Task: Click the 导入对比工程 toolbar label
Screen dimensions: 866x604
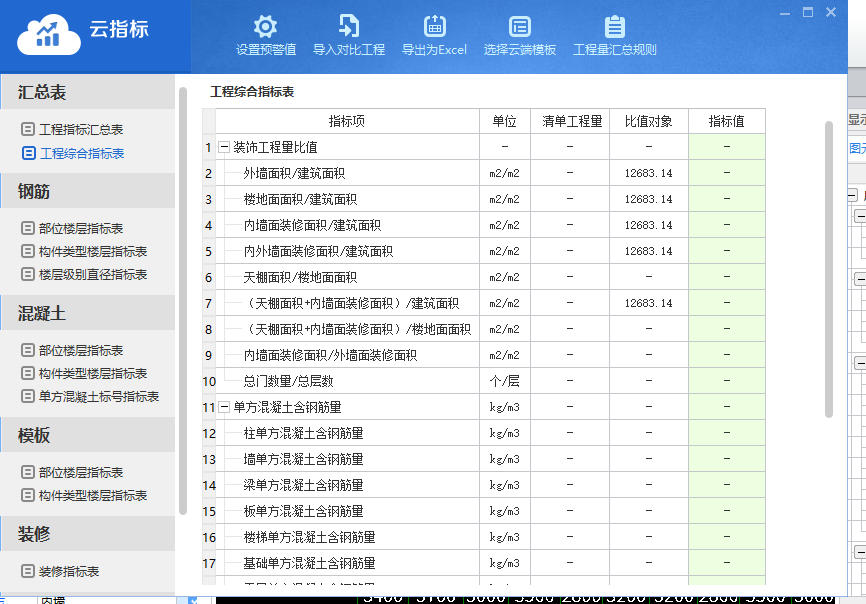Action: click(x=349, y=50)
